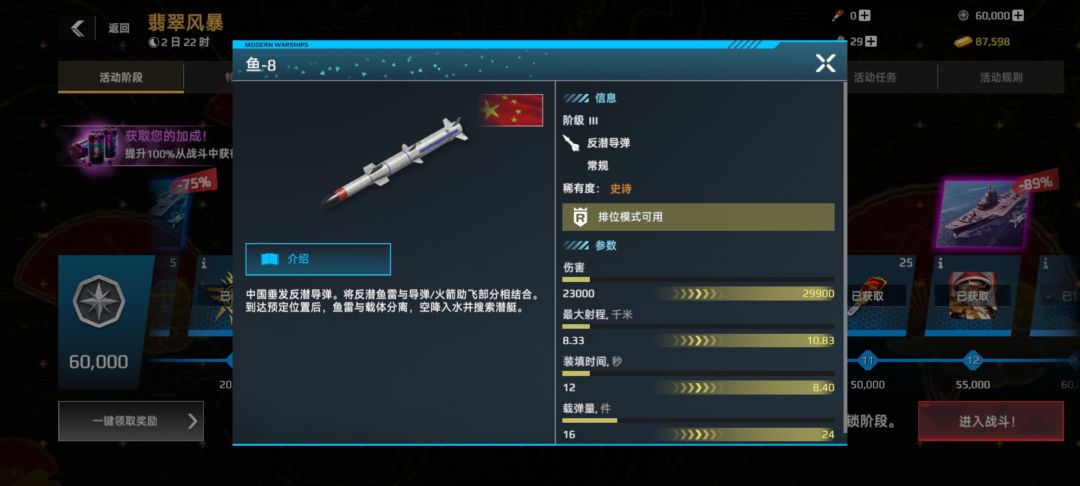Click the plus icon next to 29

click(x=871, y=41)
